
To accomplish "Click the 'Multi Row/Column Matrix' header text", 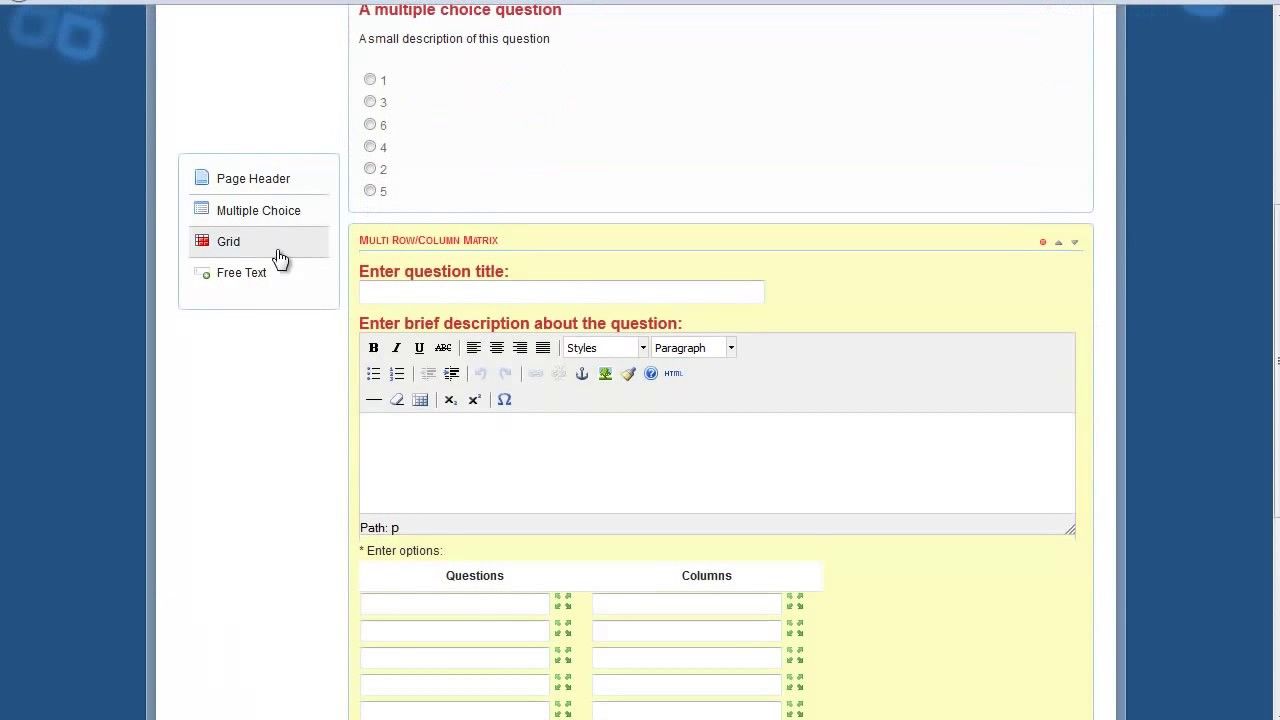I will [x=428, y=240].
